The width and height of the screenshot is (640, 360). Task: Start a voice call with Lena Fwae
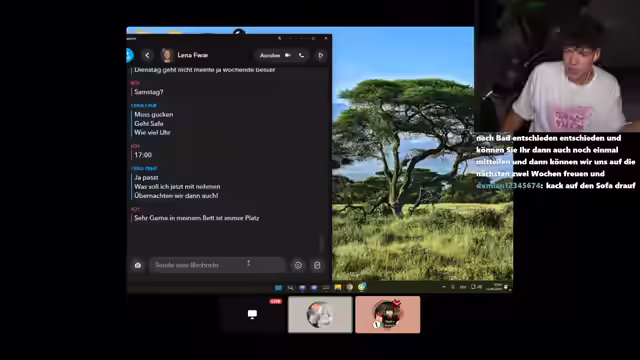301,55
